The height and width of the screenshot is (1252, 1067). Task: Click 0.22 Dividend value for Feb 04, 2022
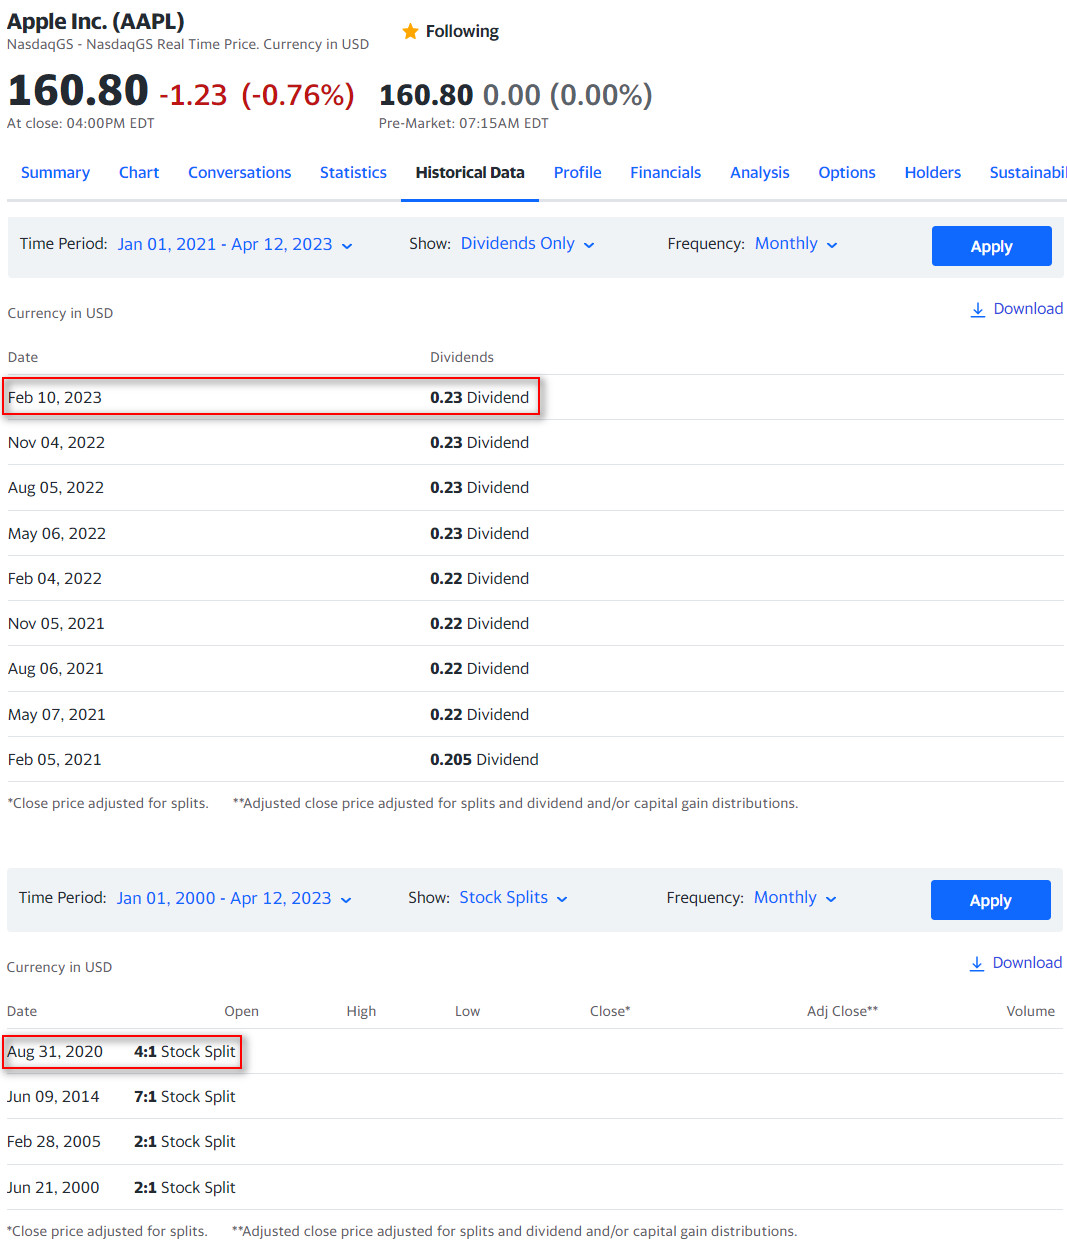(480, 579)
